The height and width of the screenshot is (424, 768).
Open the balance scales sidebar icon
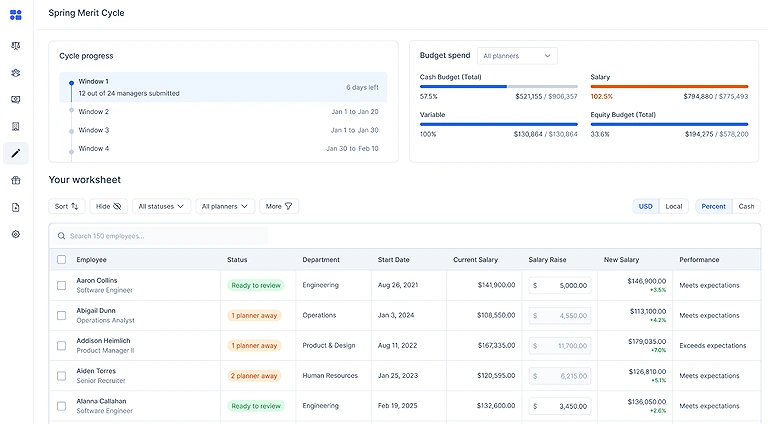16,46
